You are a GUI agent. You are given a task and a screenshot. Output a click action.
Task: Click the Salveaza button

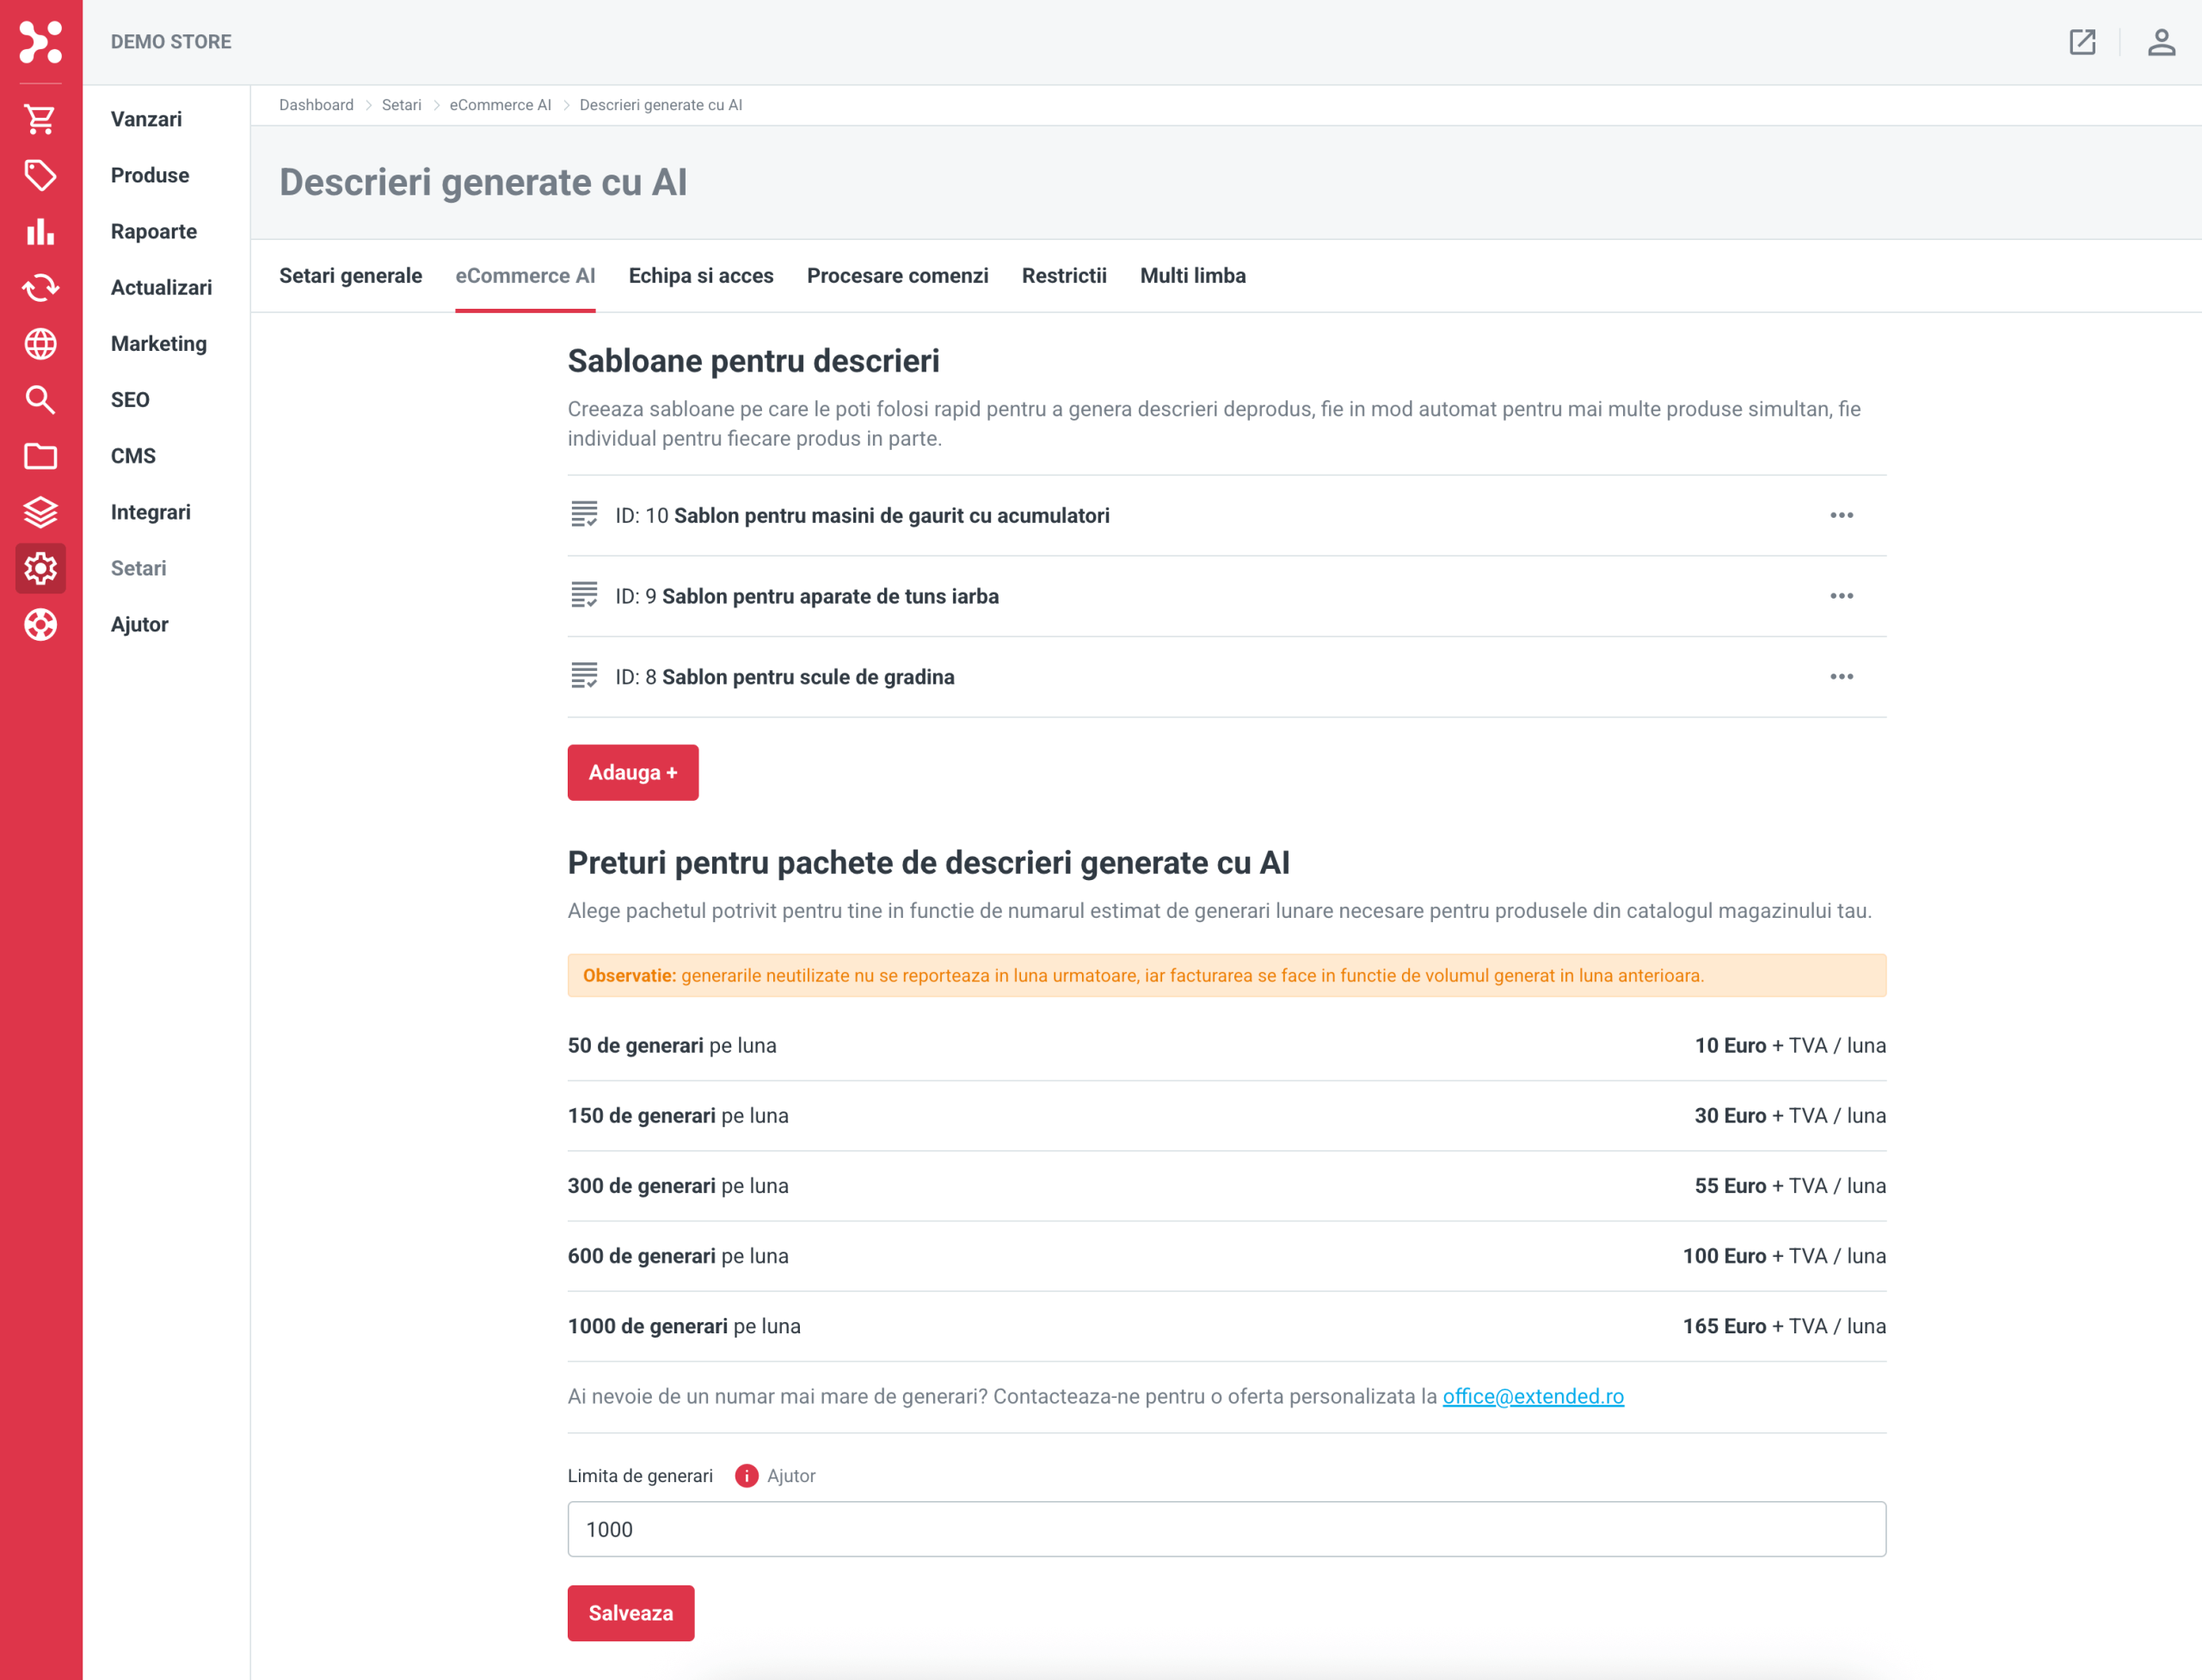(x=631, y=1613)
